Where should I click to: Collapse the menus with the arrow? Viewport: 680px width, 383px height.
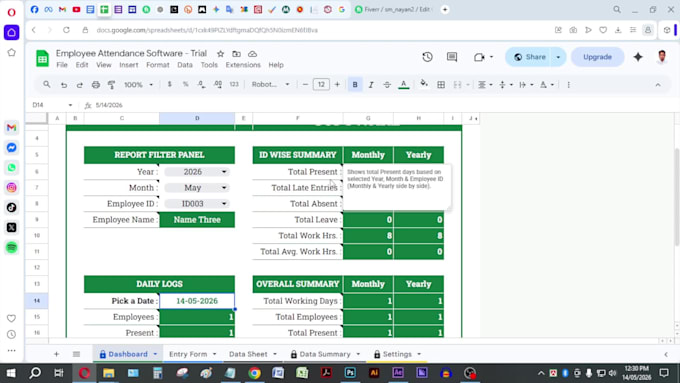(658, 85)
